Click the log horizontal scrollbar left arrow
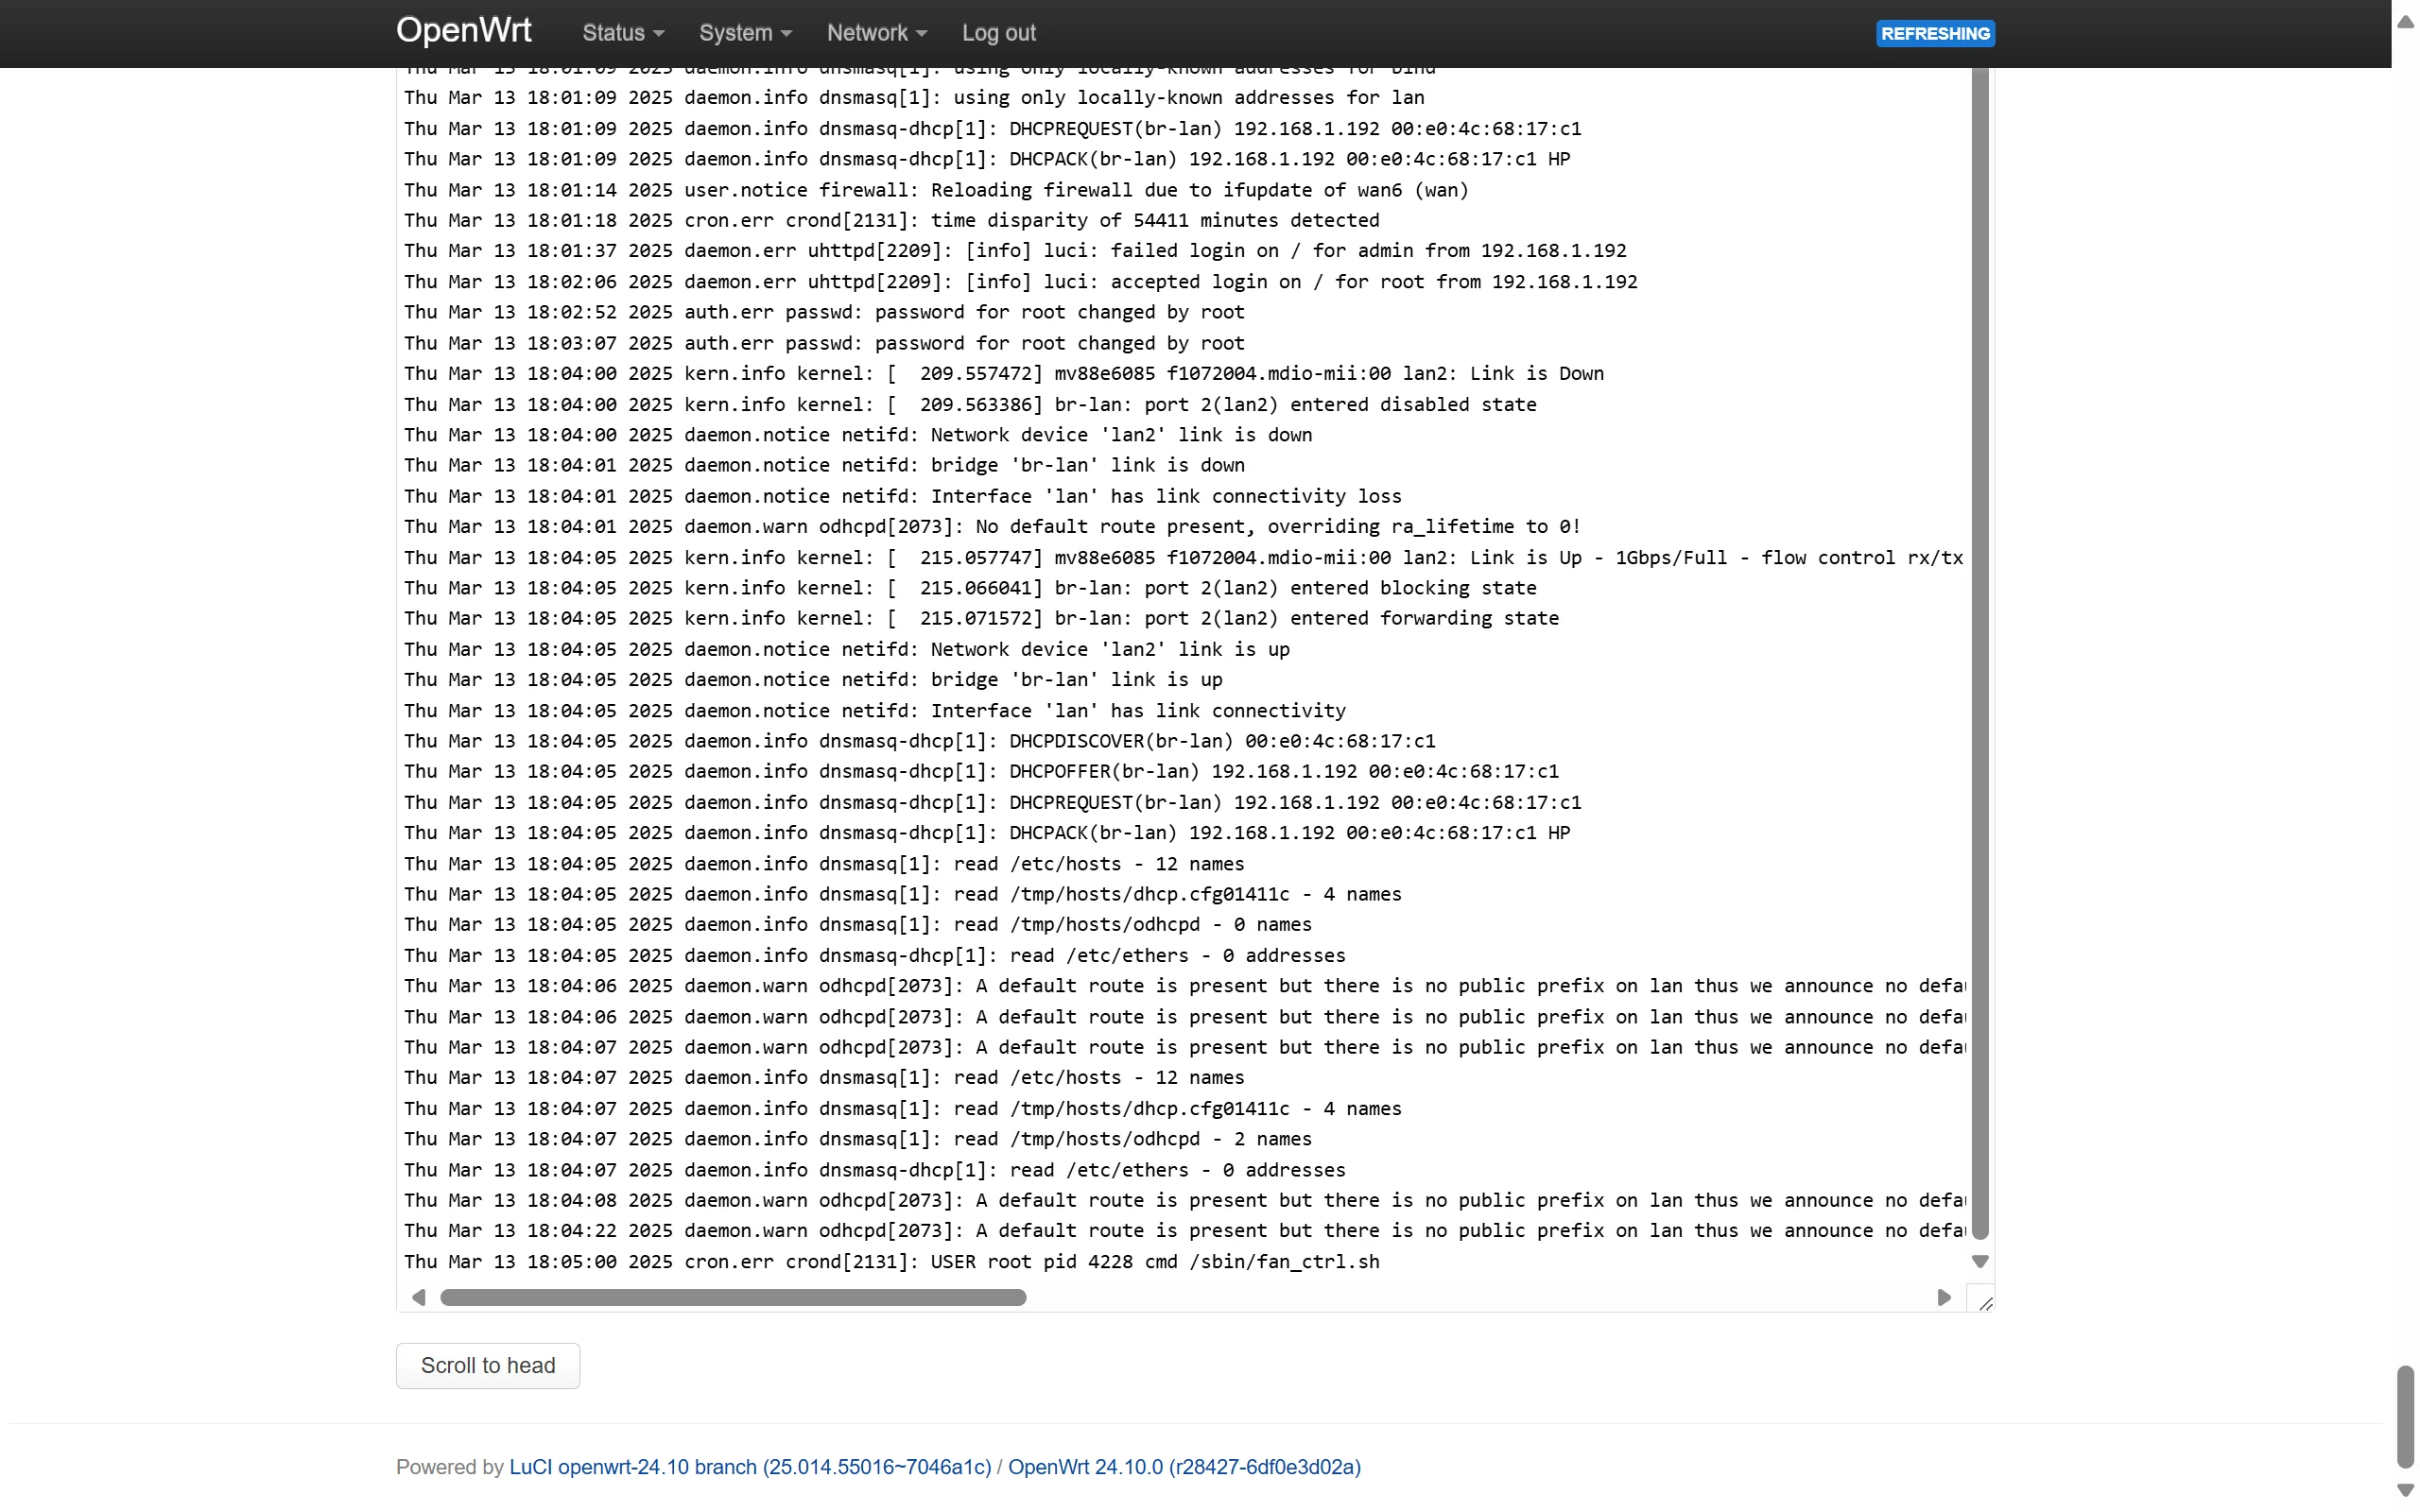 click(x=419, y=1297)
